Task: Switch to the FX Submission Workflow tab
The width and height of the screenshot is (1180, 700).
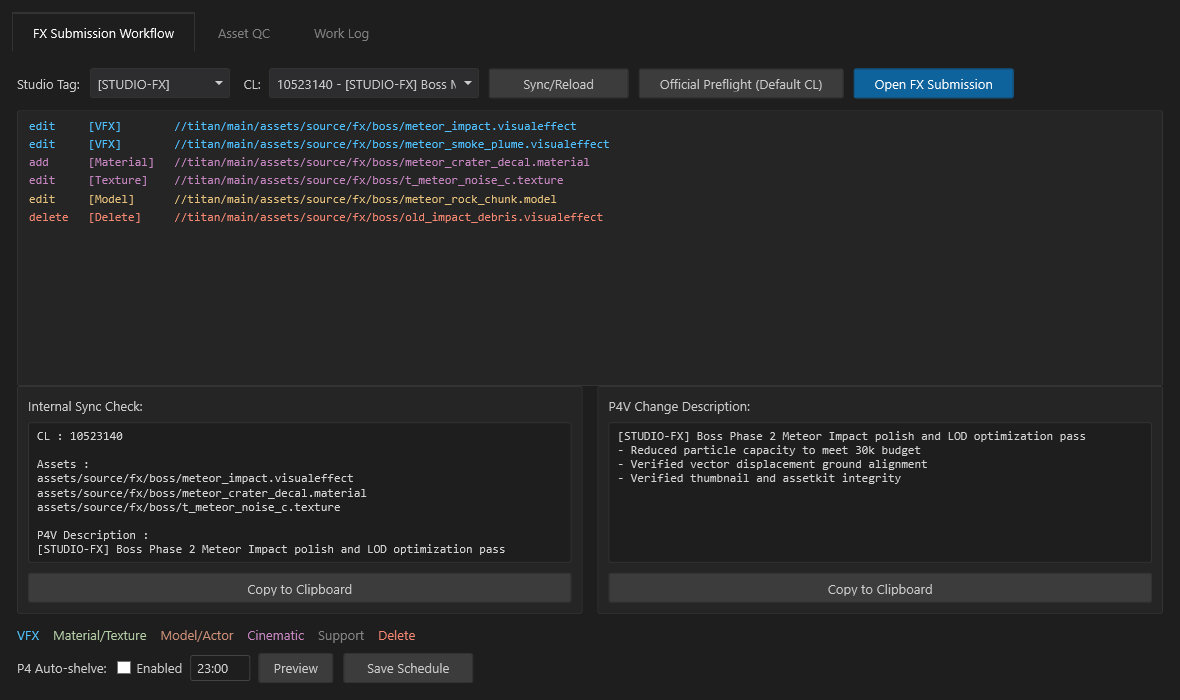Action: (103, 33)
